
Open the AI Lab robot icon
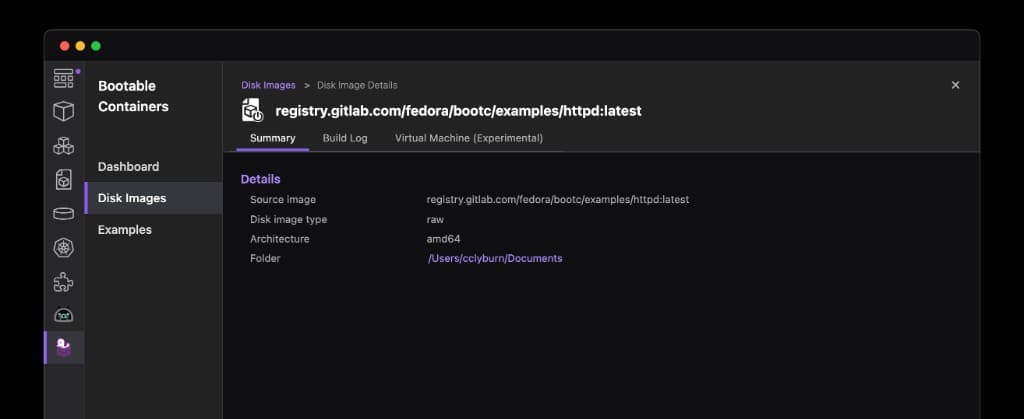(x=63, y=315)
